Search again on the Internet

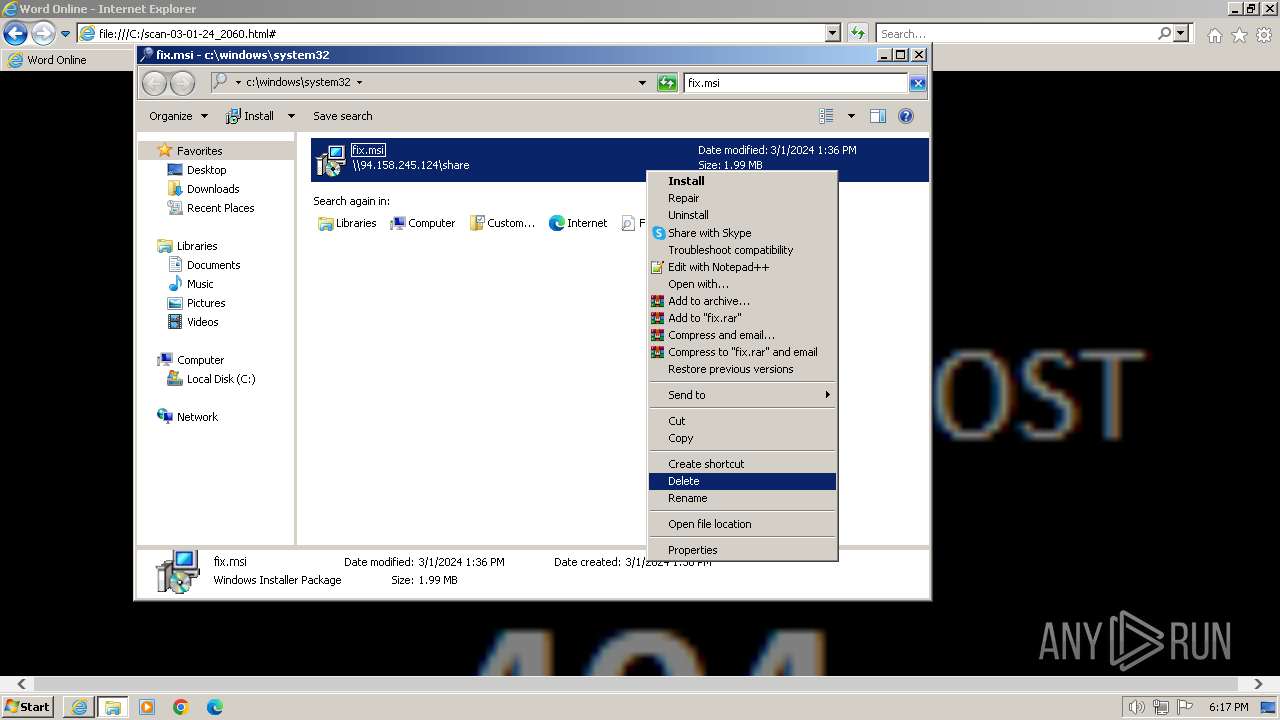[578, 223]
